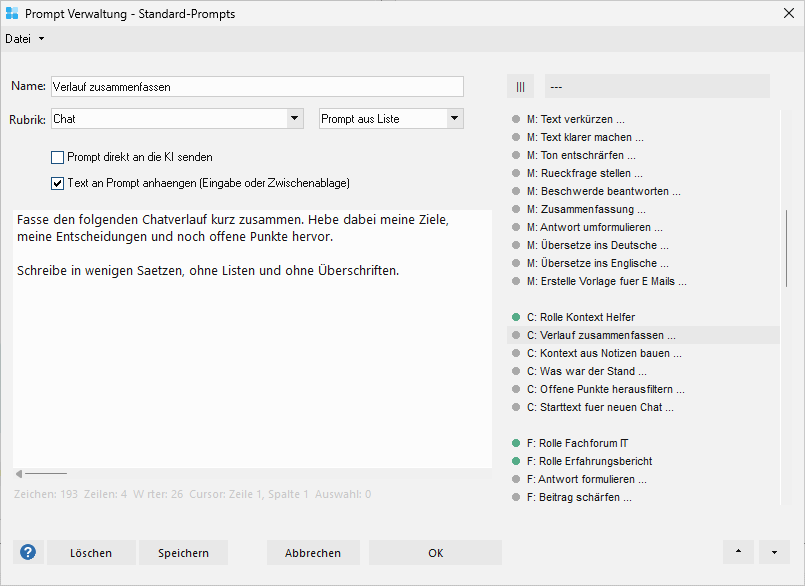Open the Datei menu
The height and width of the screenshot is (586, 805).
24,39
